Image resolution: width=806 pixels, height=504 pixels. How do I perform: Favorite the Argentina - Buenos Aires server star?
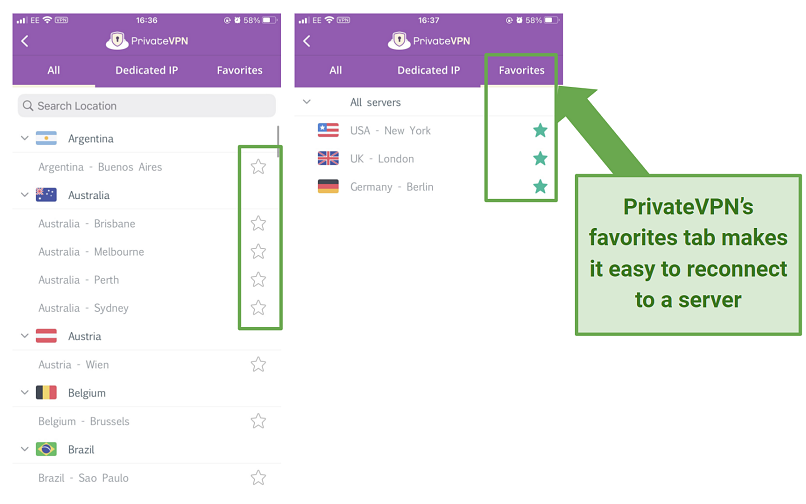(258, 167)
